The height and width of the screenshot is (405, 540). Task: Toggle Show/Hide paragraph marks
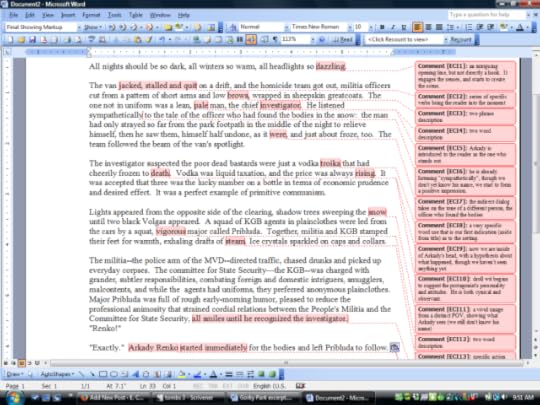[276, 40]
